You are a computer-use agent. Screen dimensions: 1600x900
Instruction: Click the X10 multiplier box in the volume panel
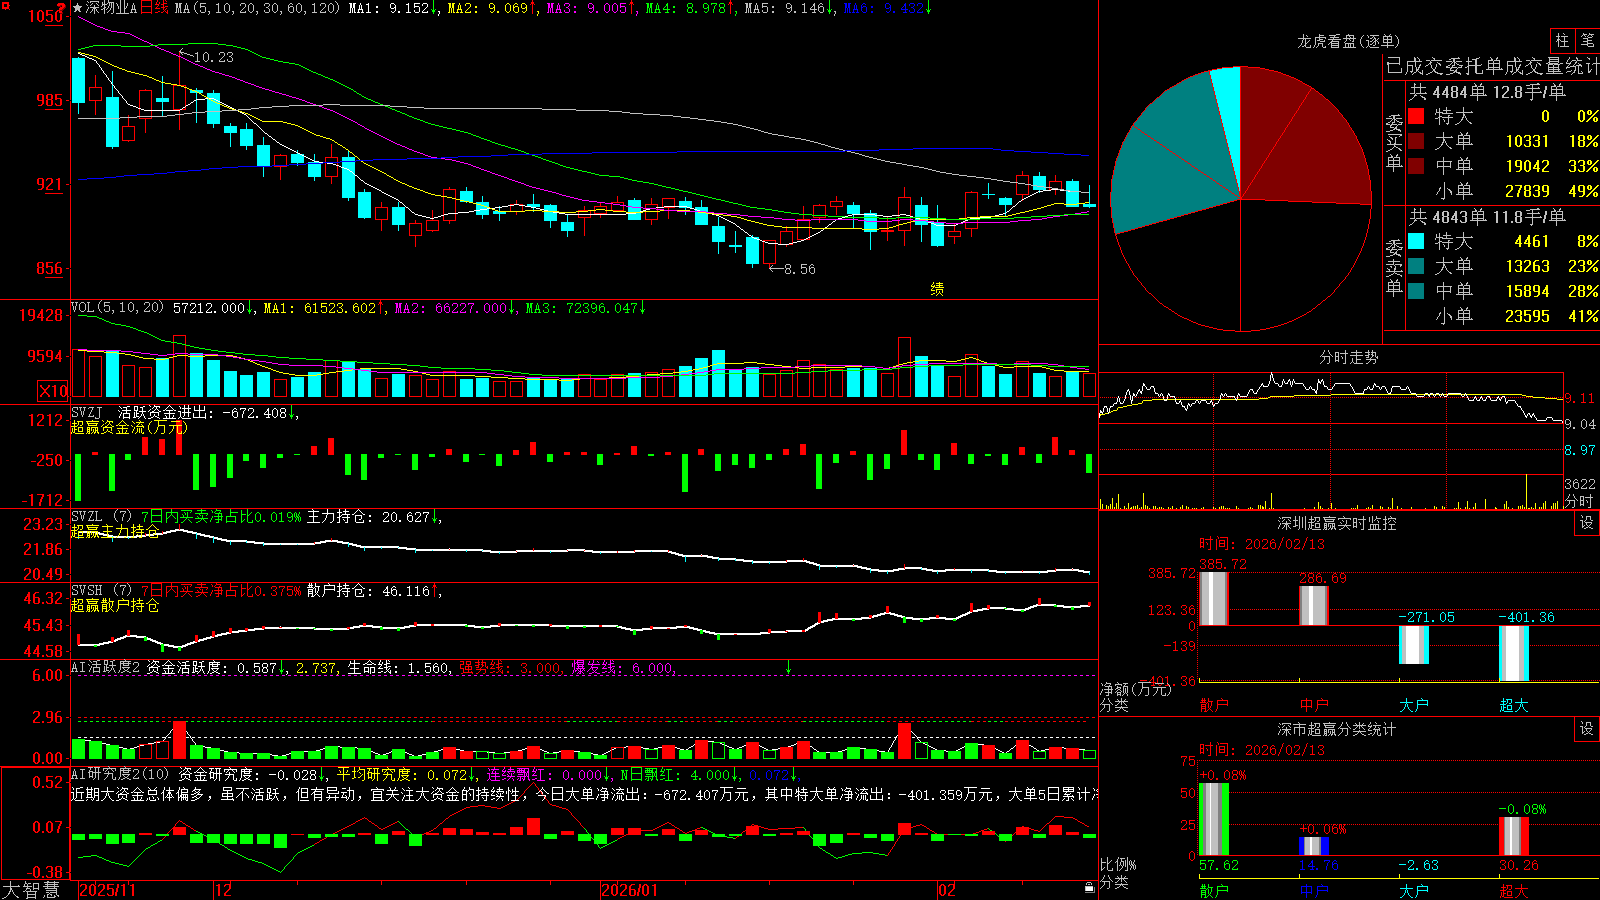(53, 391)
